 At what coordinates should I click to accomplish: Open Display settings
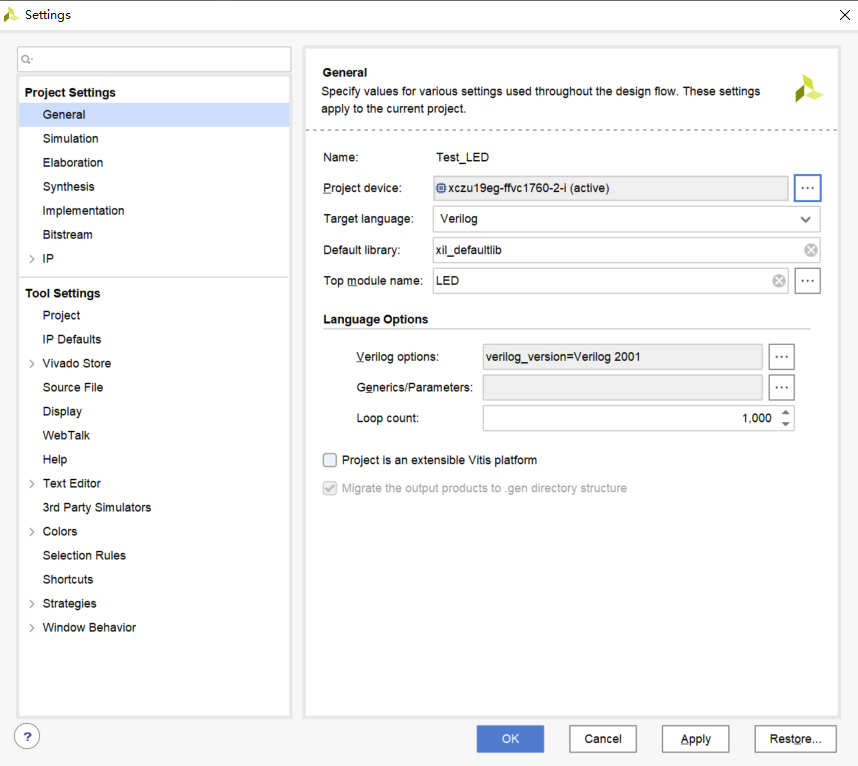point(62,411)
